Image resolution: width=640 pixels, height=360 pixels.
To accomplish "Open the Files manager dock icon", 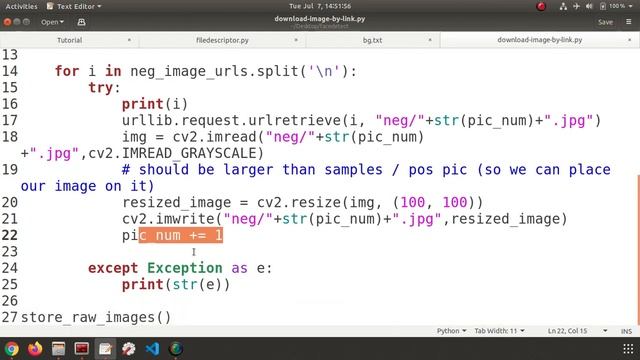I will [58, 349].
